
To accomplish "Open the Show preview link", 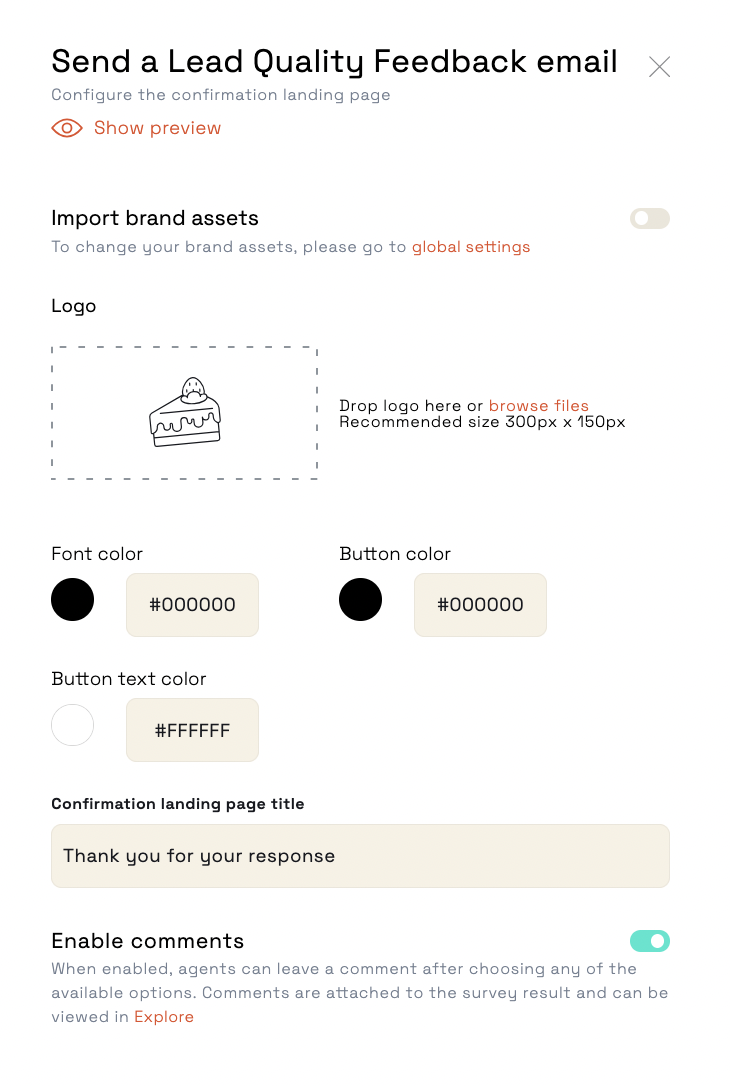I will pos(157,128).
